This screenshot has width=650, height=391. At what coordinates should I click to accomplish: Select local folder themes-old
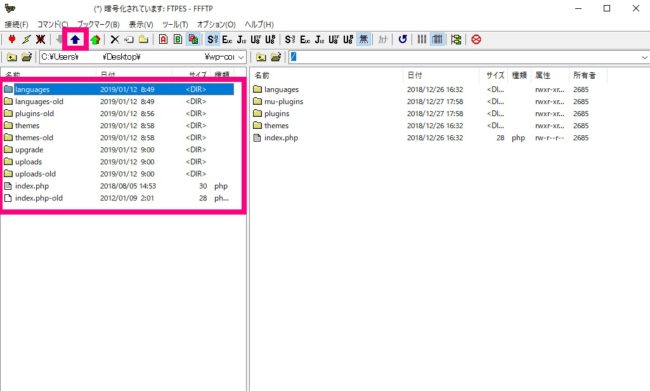click(x=34, y=138)
